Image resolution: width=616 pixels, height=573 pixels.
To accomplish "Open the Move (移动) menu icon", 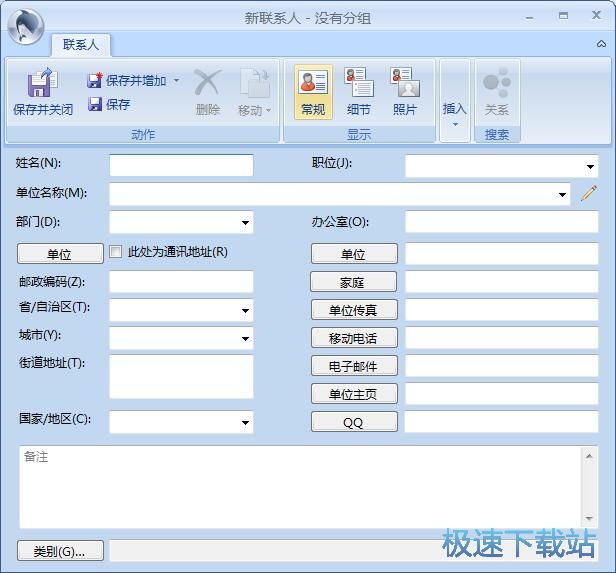I will 255,82.
